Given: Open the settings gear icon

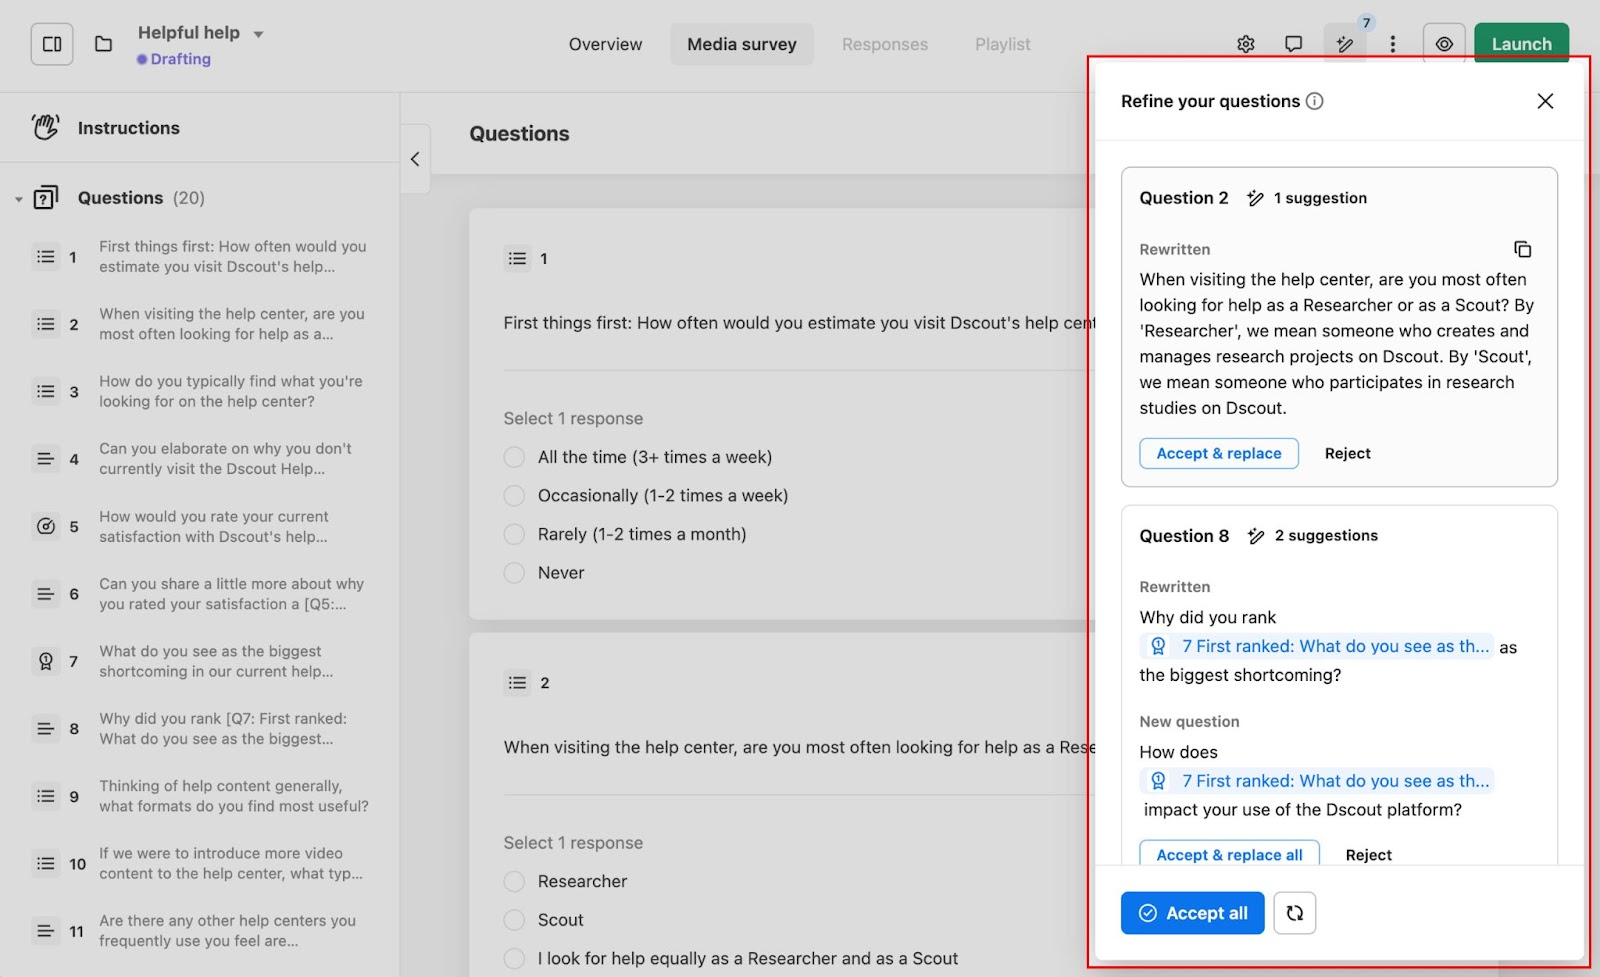Looking at the screenshot, I should point(1245,44).
